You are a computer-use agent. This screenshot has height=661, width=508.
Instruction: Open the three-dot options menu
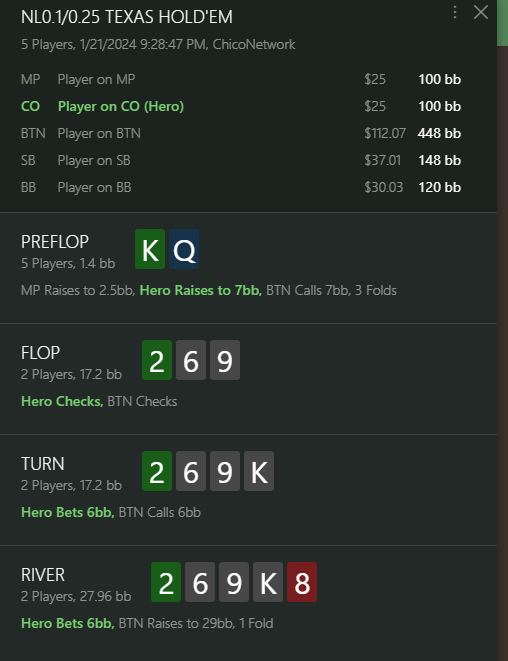[454, 12]
